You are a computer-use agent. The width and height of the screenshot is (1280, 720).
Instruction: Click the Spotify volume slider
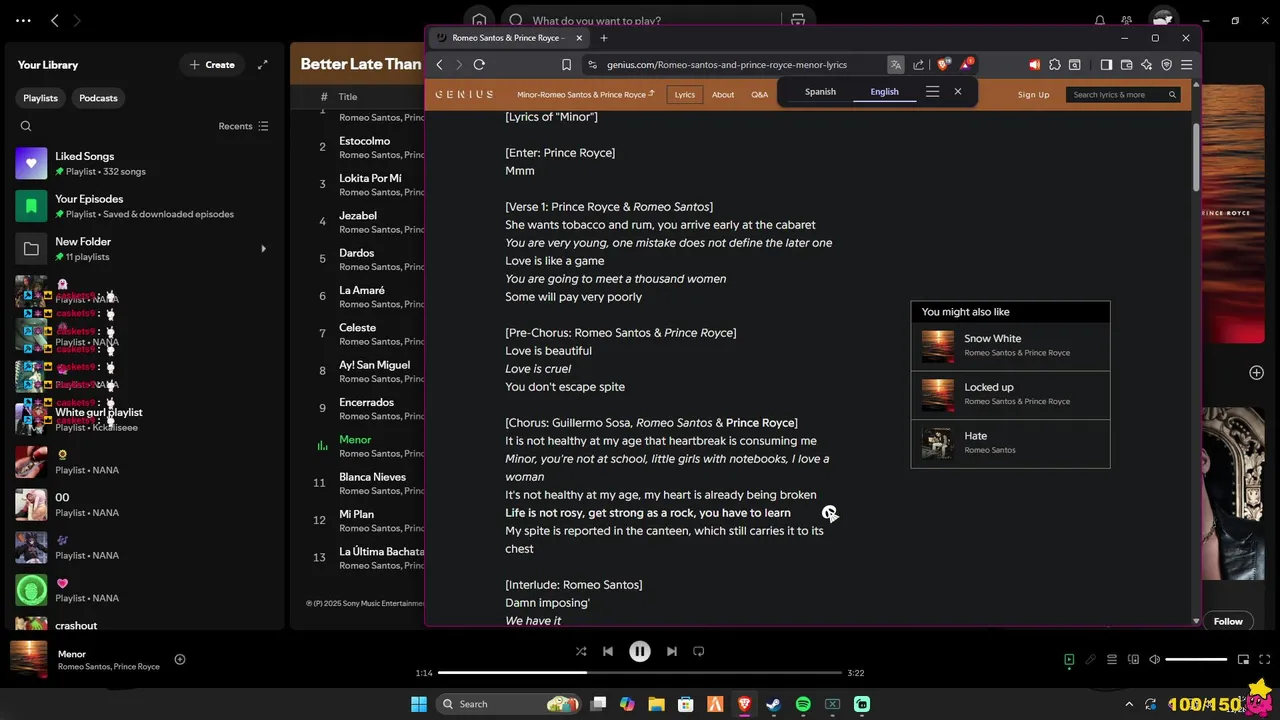1196,659
